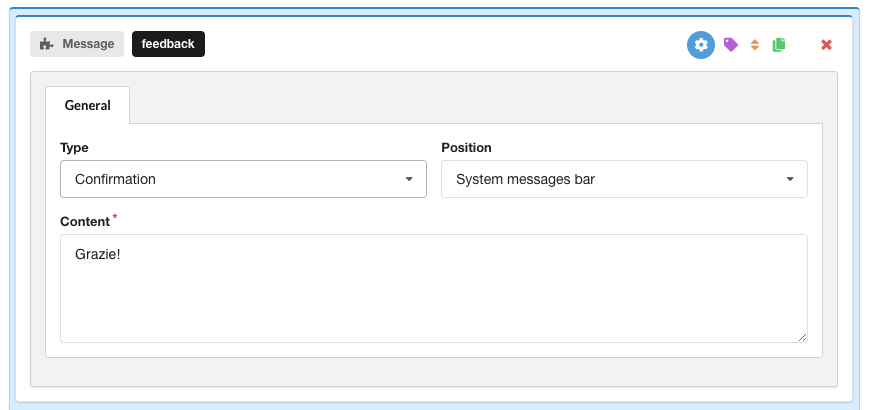870x410 pixels.
Task: Open the component settings gear icon
Action: [701, 44]
